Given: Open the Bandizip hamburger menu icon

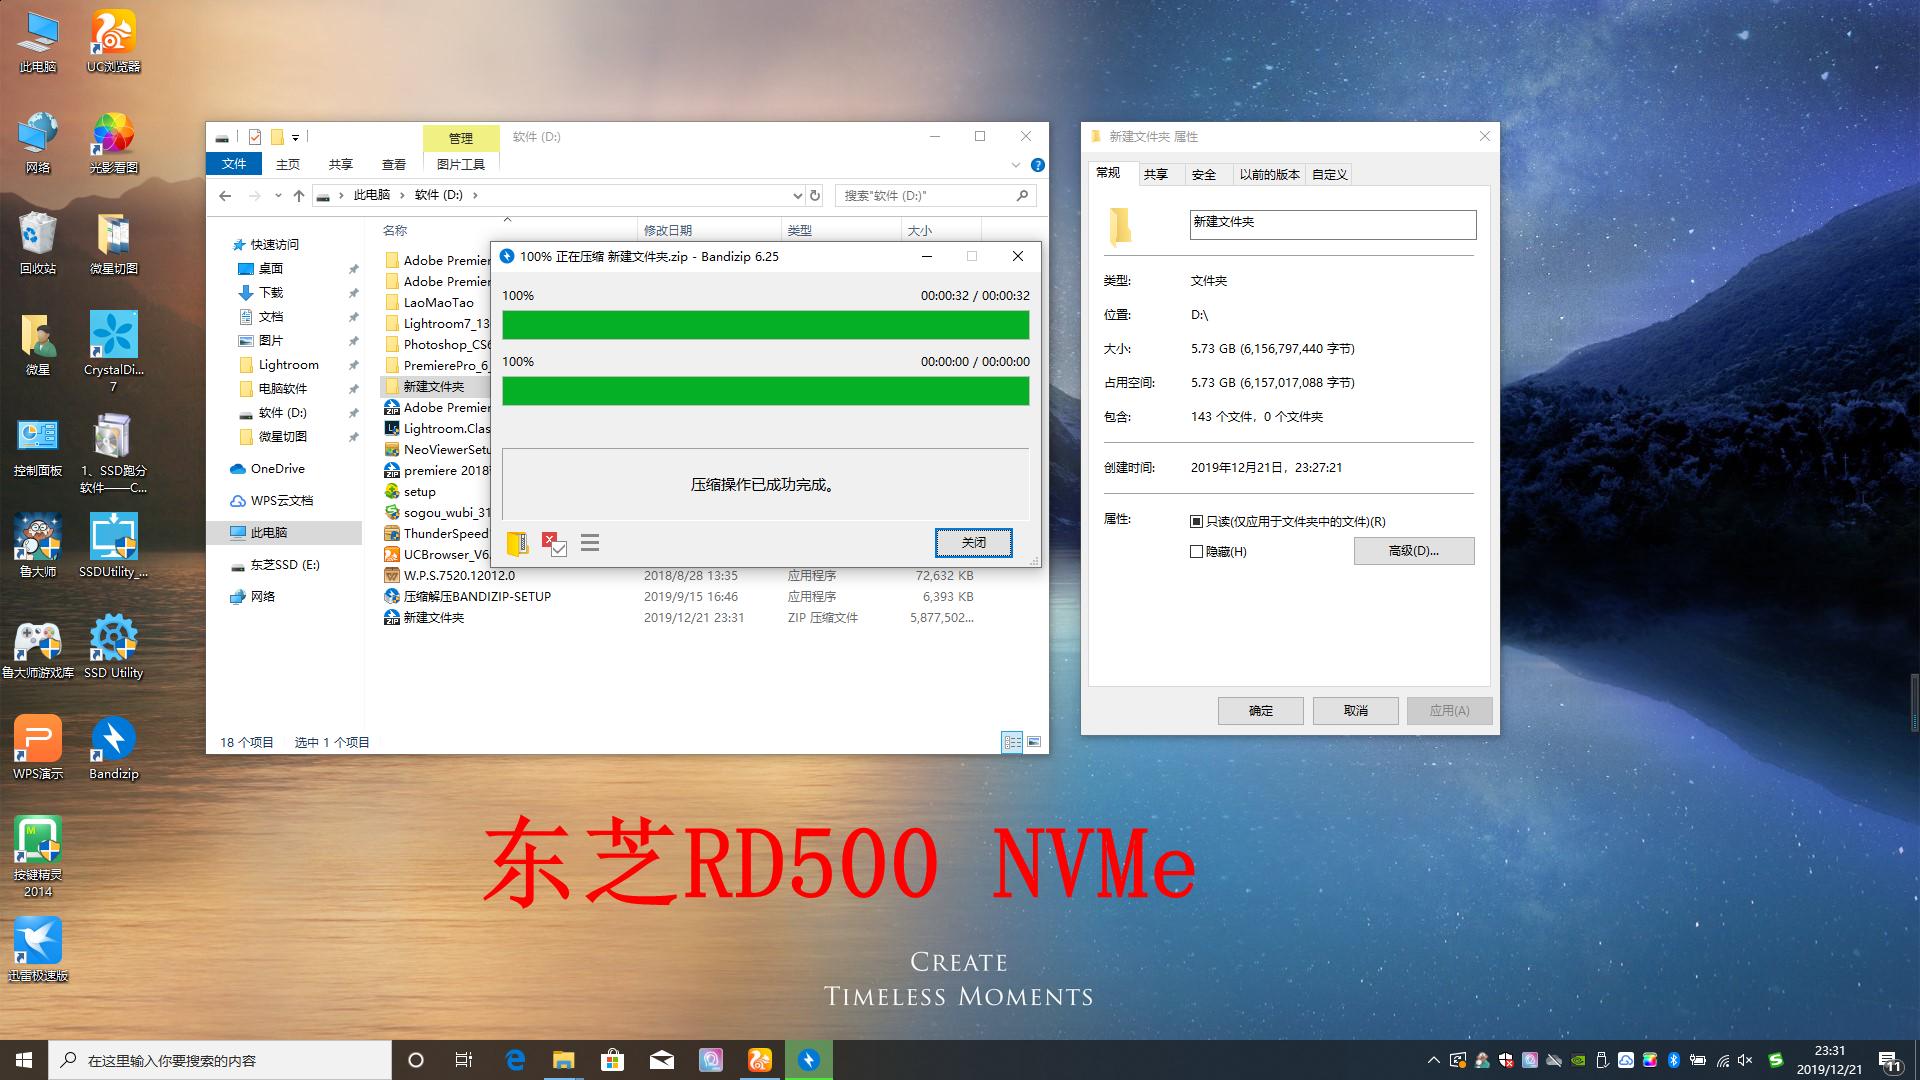Looking at the screenshot, I should coord(590,543).
